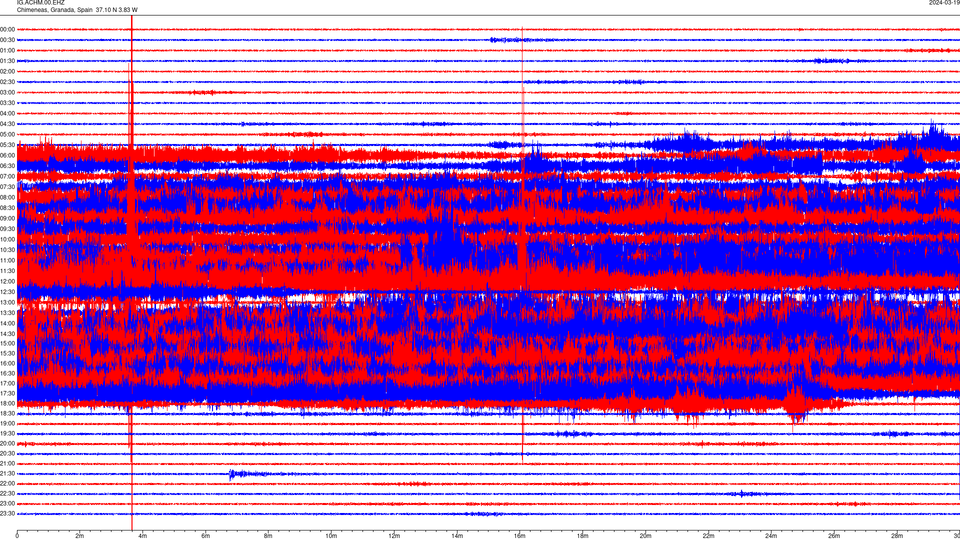
Task: Click the "01:30" time row label
Action: [x=7, y=61]
